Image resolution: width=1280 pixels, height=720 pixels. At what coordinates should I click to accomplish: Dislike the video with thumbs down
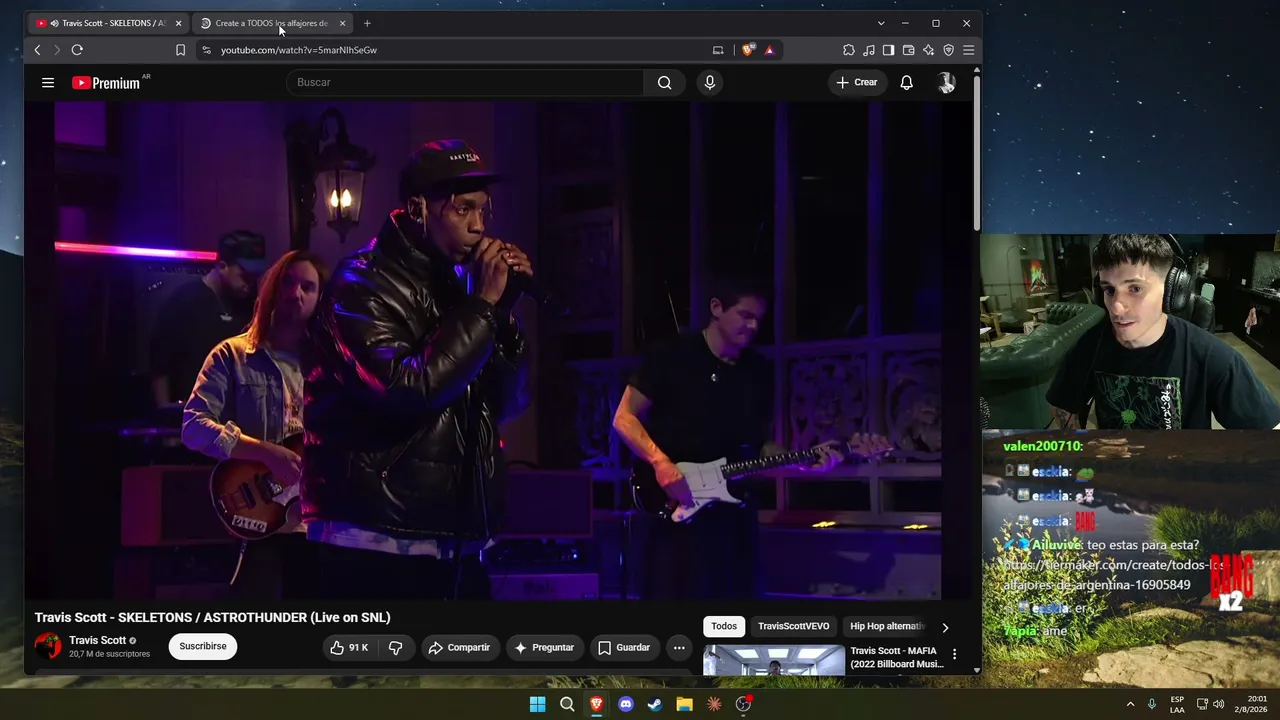pyautogui.click(x=396, y=648)
